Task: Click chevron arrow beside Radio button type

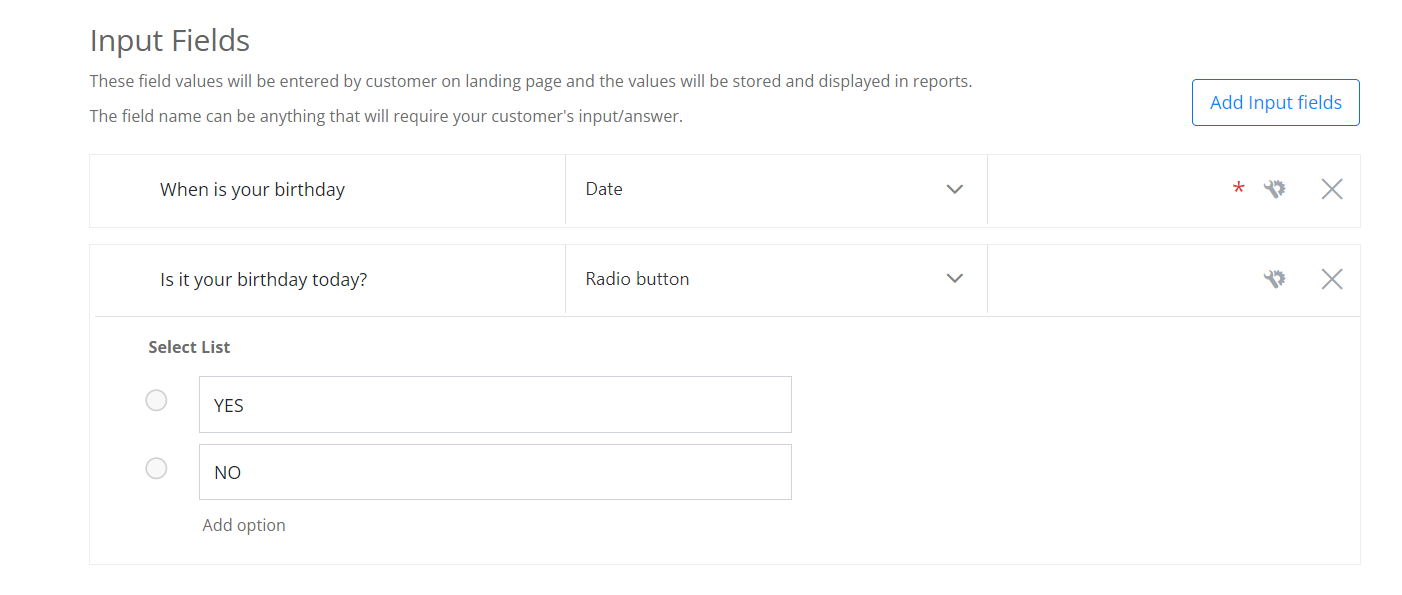Action: pos(954,279)
